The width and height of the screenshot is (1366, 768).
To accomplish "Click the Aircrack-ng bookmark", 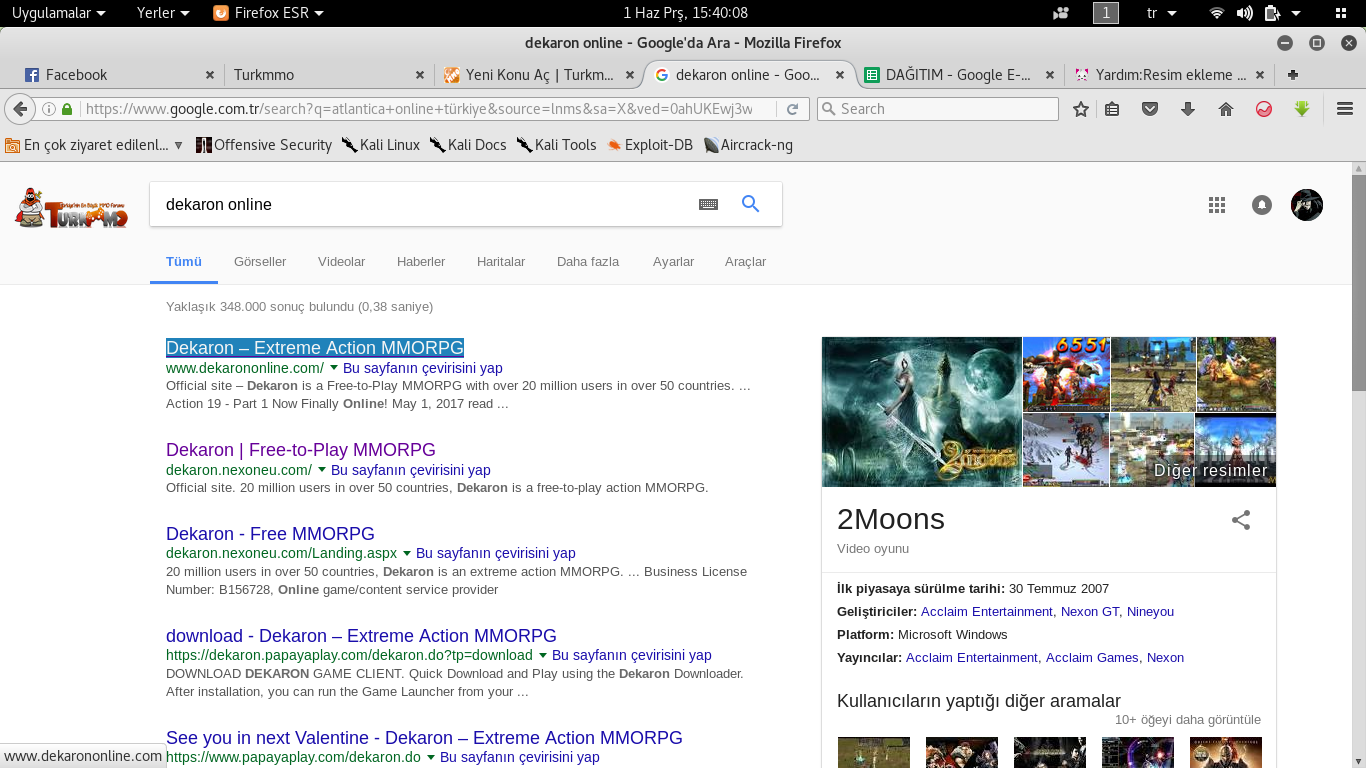I will coord(748,145).
